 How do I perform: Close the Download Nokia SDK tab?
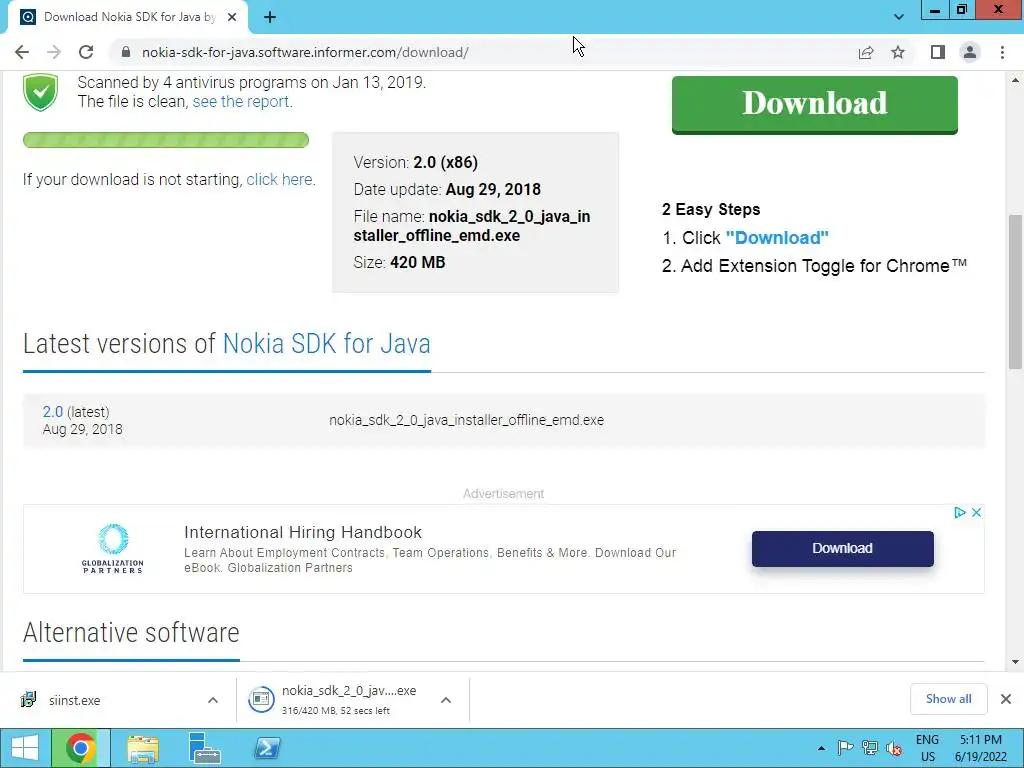[232, 17]
